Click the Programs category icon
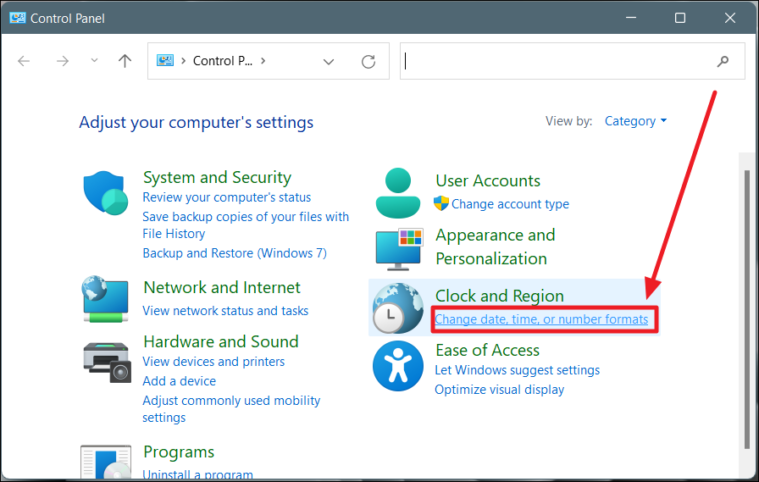The image size is (759, 482). [106, 462]
